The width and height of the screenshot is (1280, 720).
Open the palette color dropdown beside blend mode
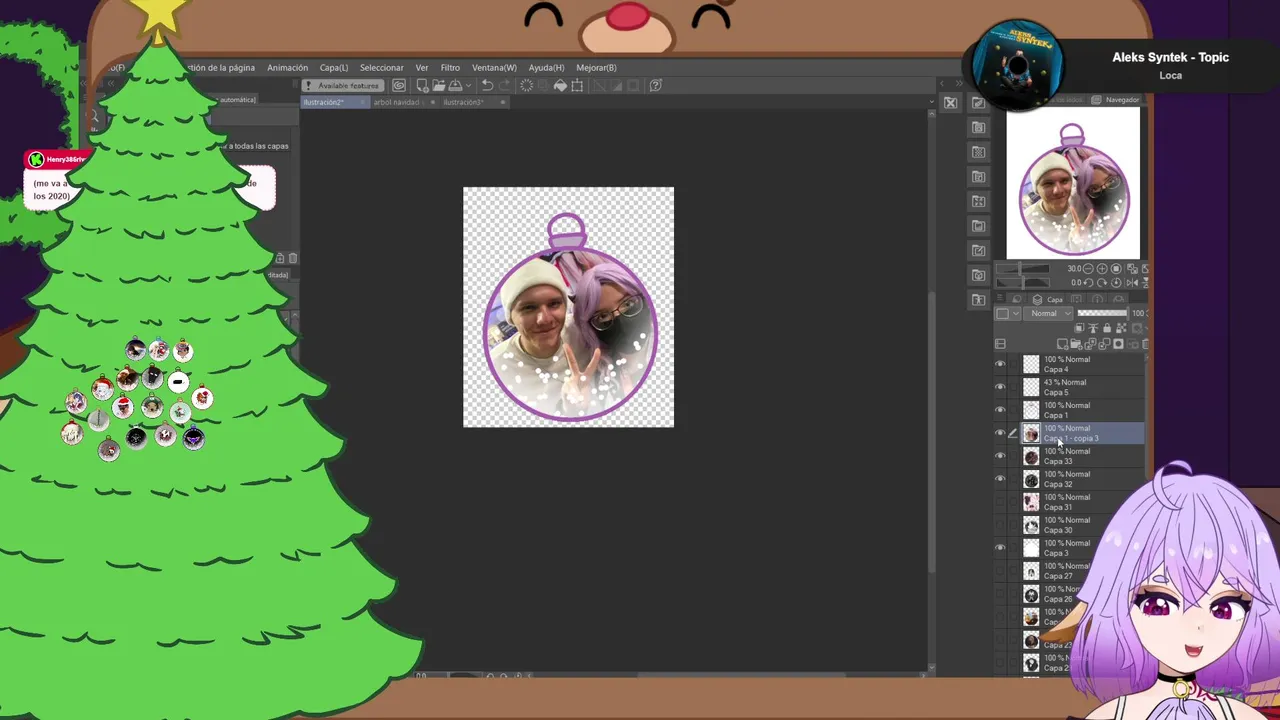coord(1007,313)
